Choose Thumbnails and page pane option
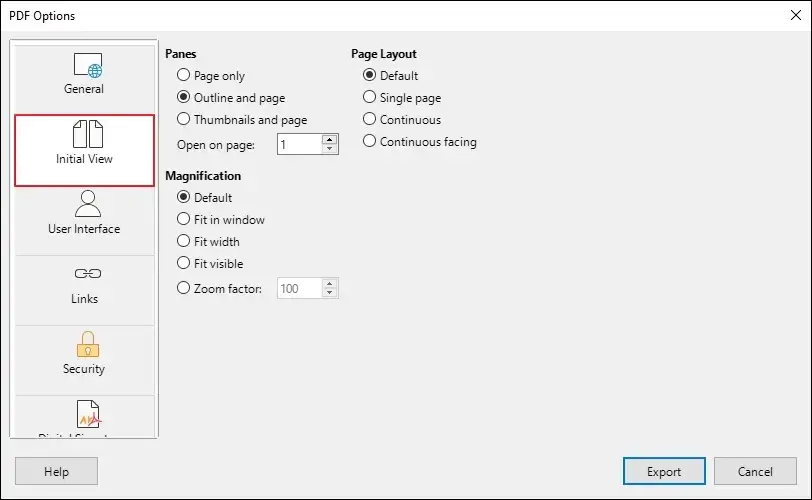This screenshot has height=500, width=812. click(x=183, y=119)
